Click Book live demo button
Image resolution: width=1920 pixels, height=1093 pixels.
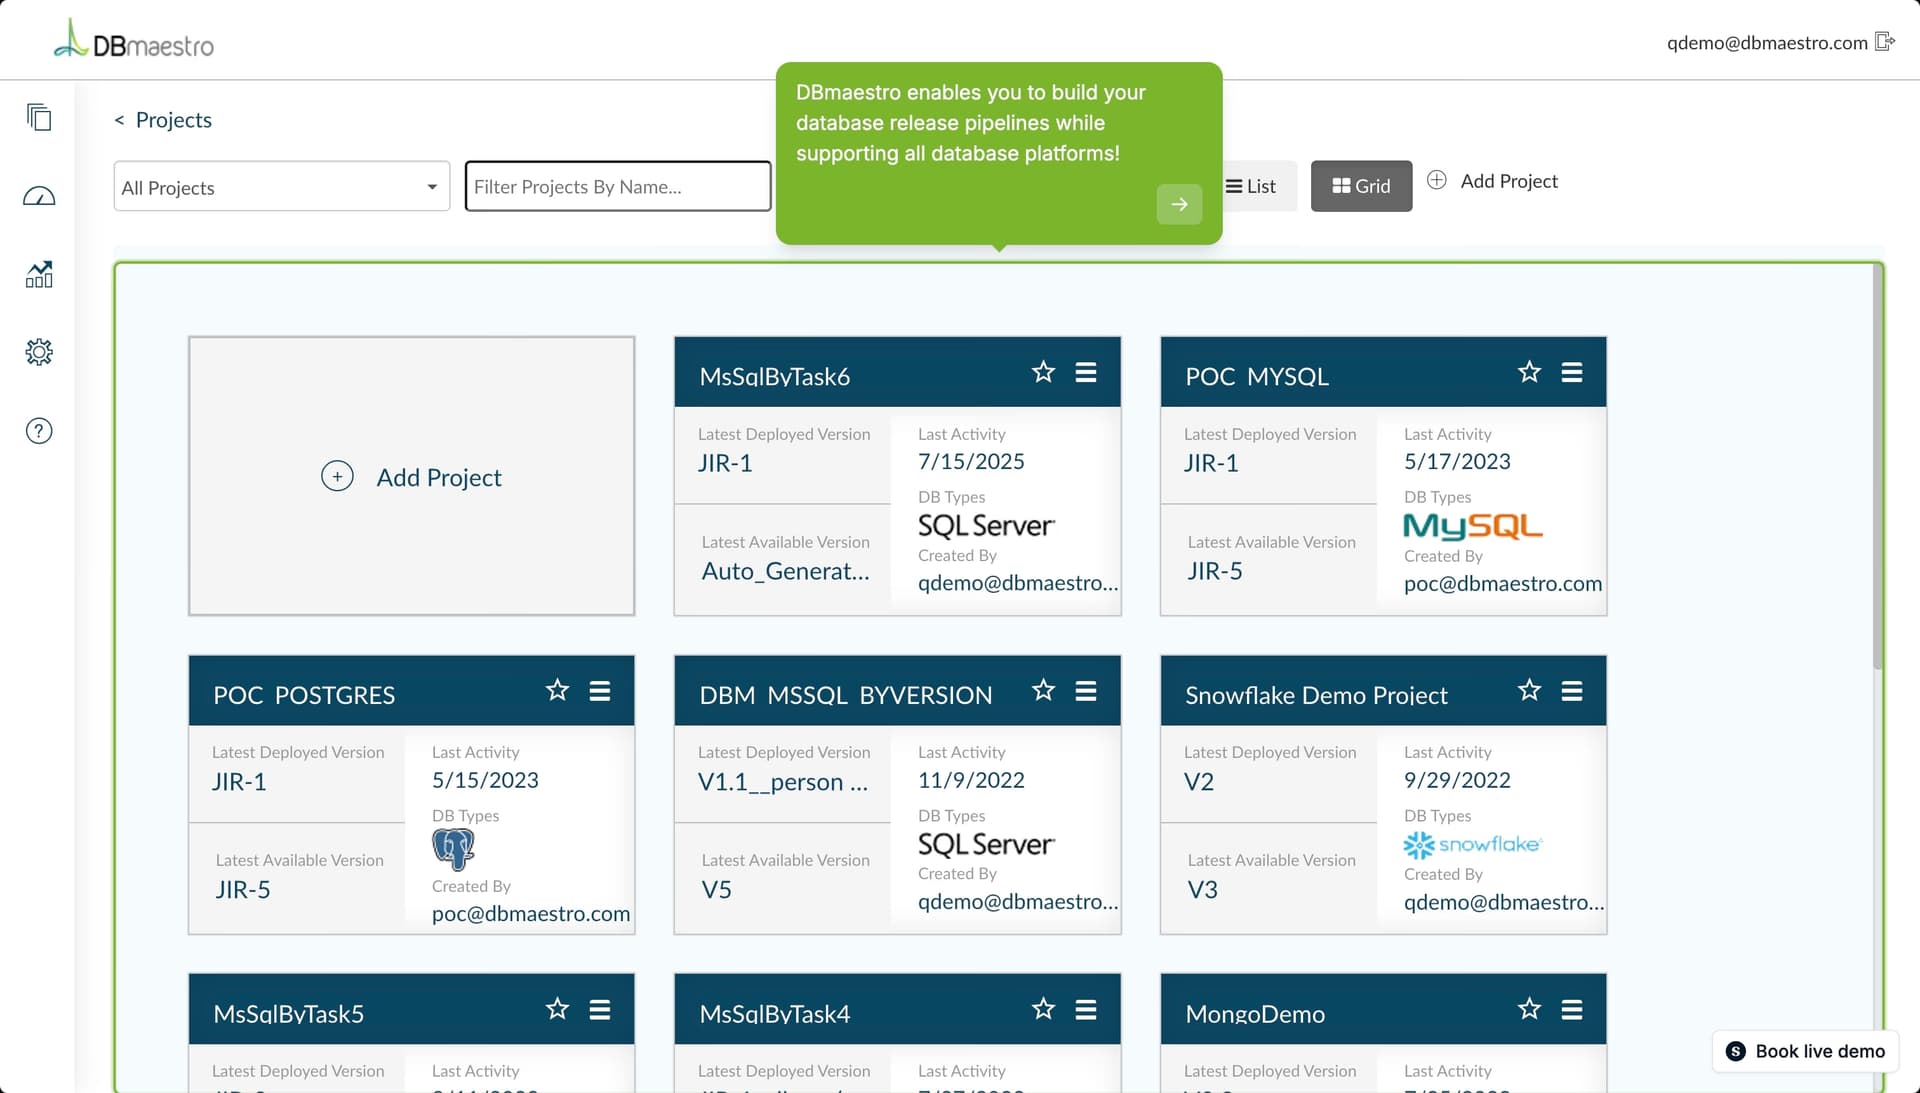(1804, 1051)
